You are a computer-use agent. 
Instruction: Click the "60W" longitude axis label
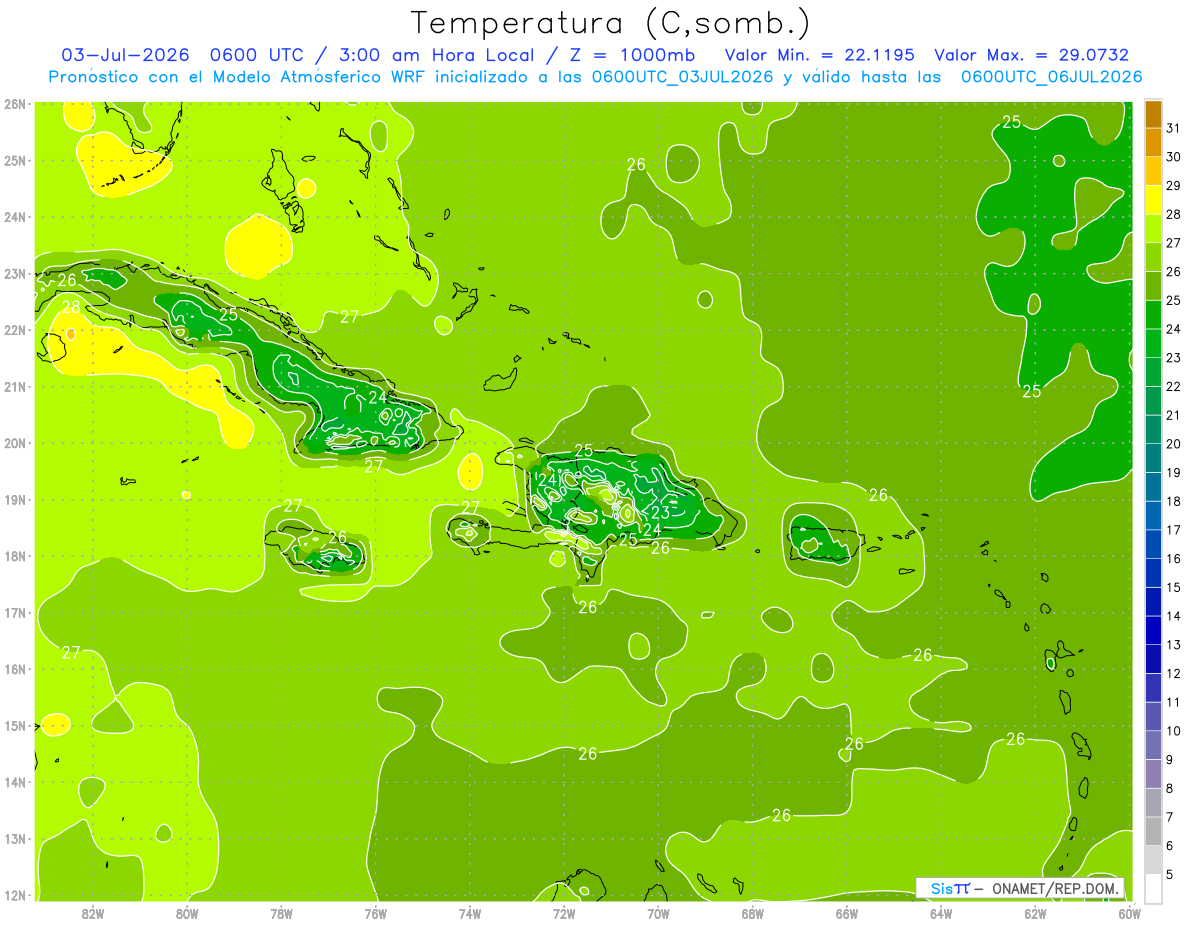[1129, 913]
